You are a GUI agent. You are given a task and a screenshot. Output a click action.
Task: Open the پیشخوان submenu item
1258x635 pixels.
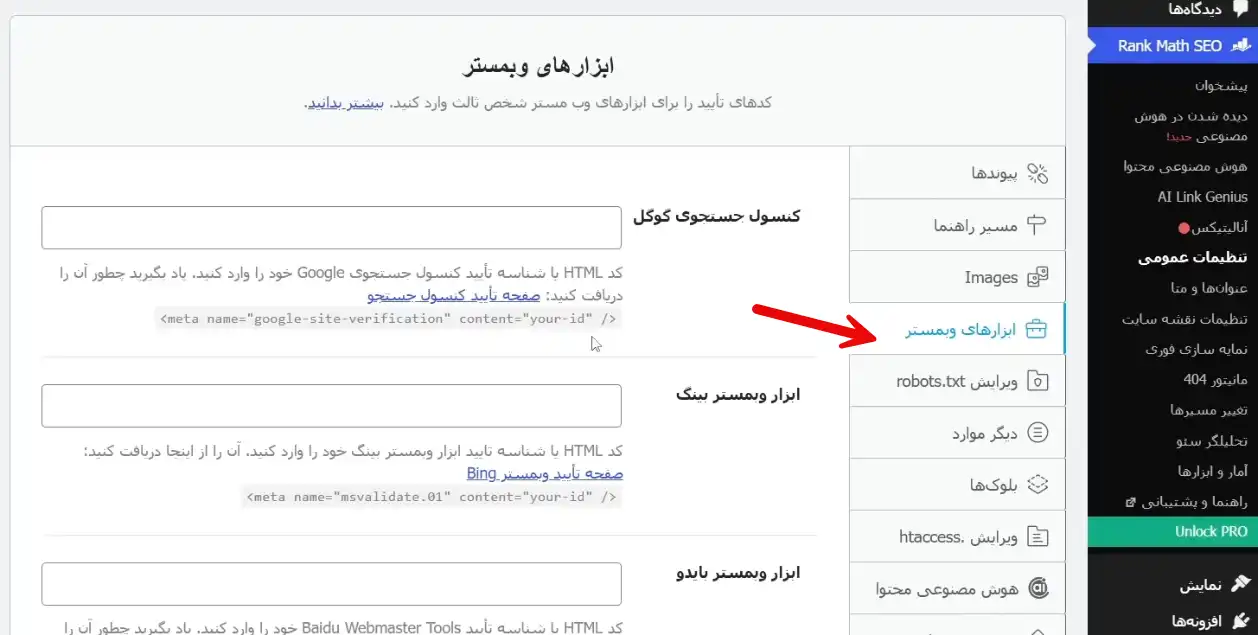click(x=1221, y=86)
